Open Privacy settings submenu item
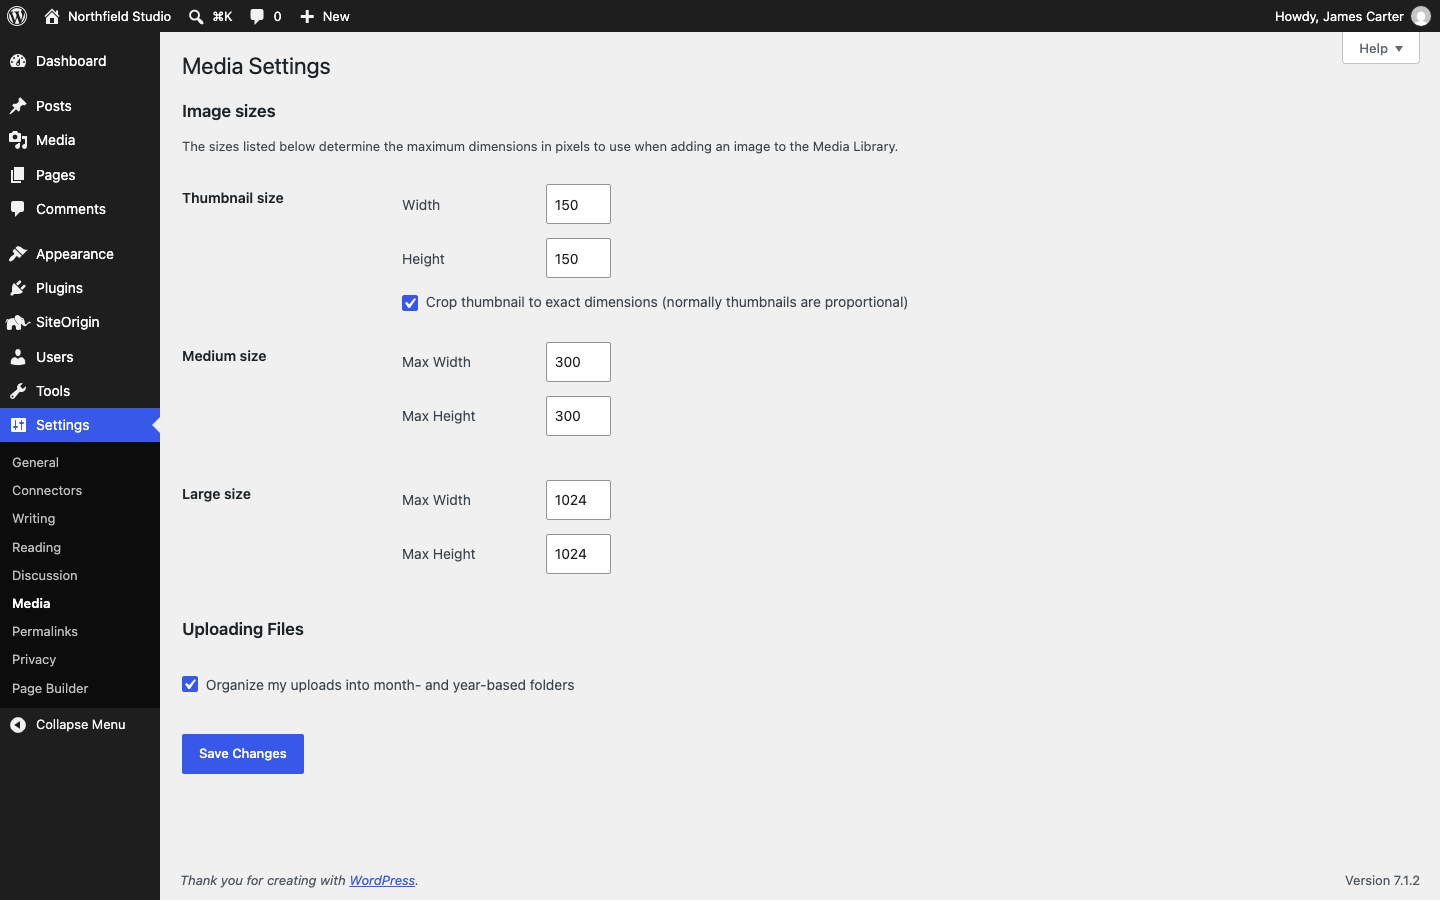 (34, 660)
